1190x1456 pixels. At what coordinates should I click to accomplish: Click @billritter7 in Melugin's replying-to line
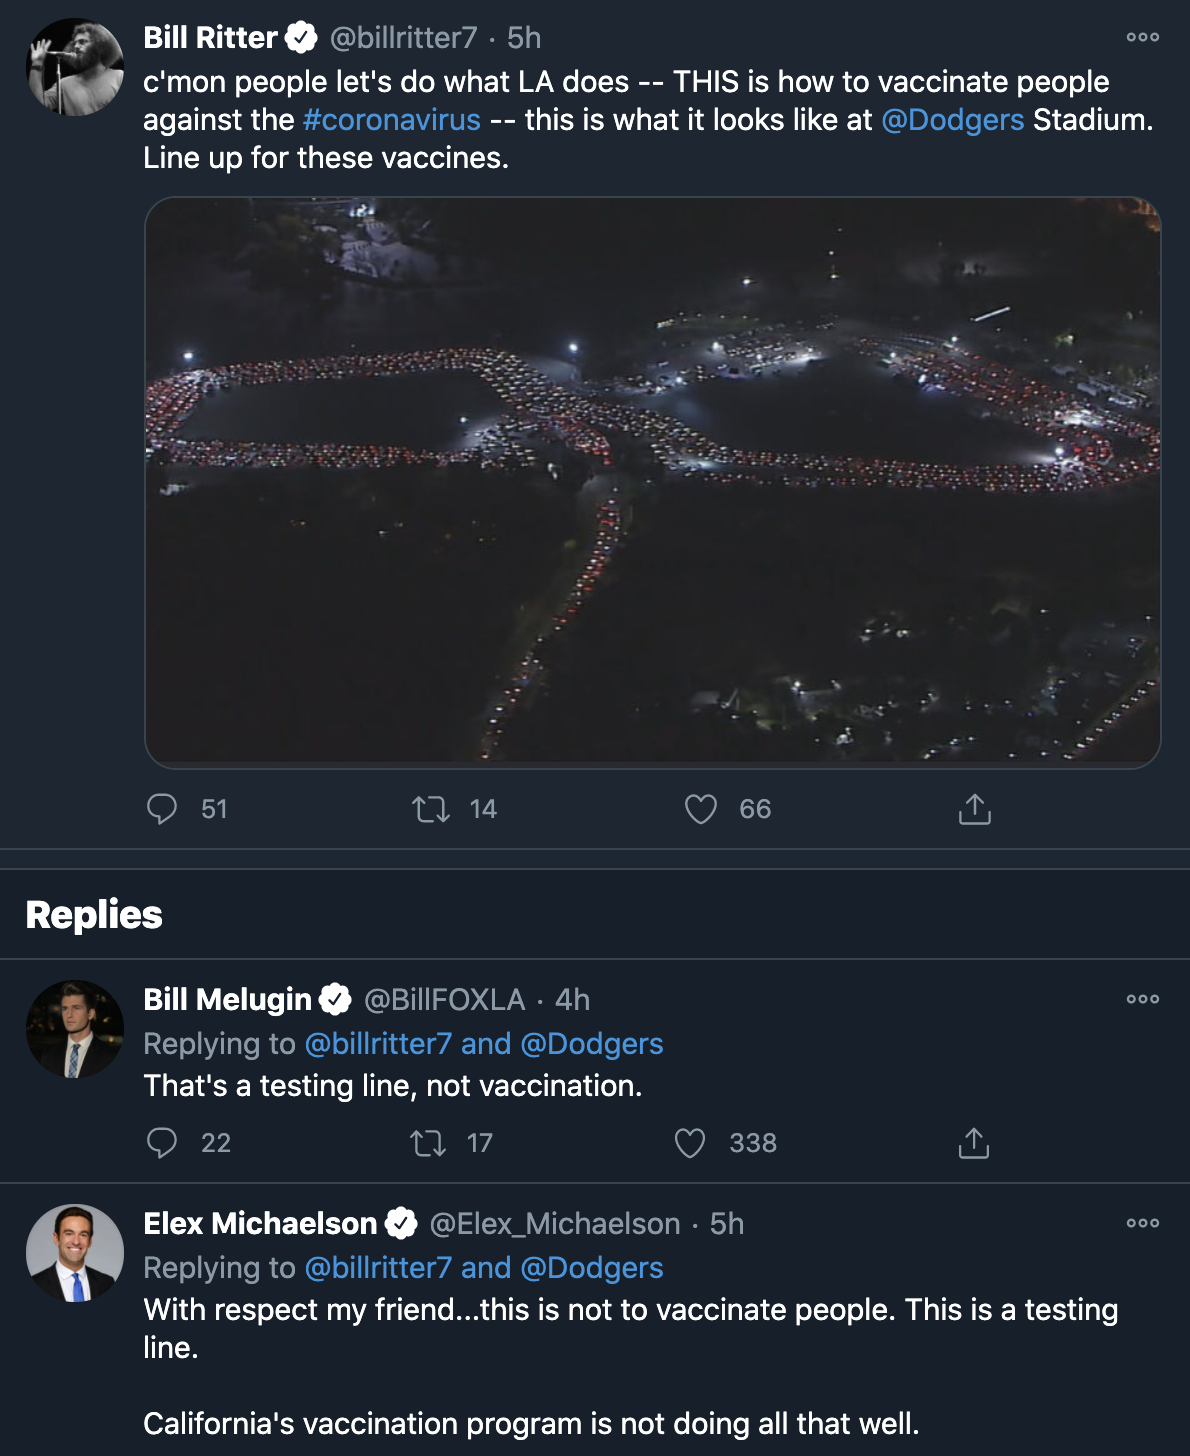378,1044
